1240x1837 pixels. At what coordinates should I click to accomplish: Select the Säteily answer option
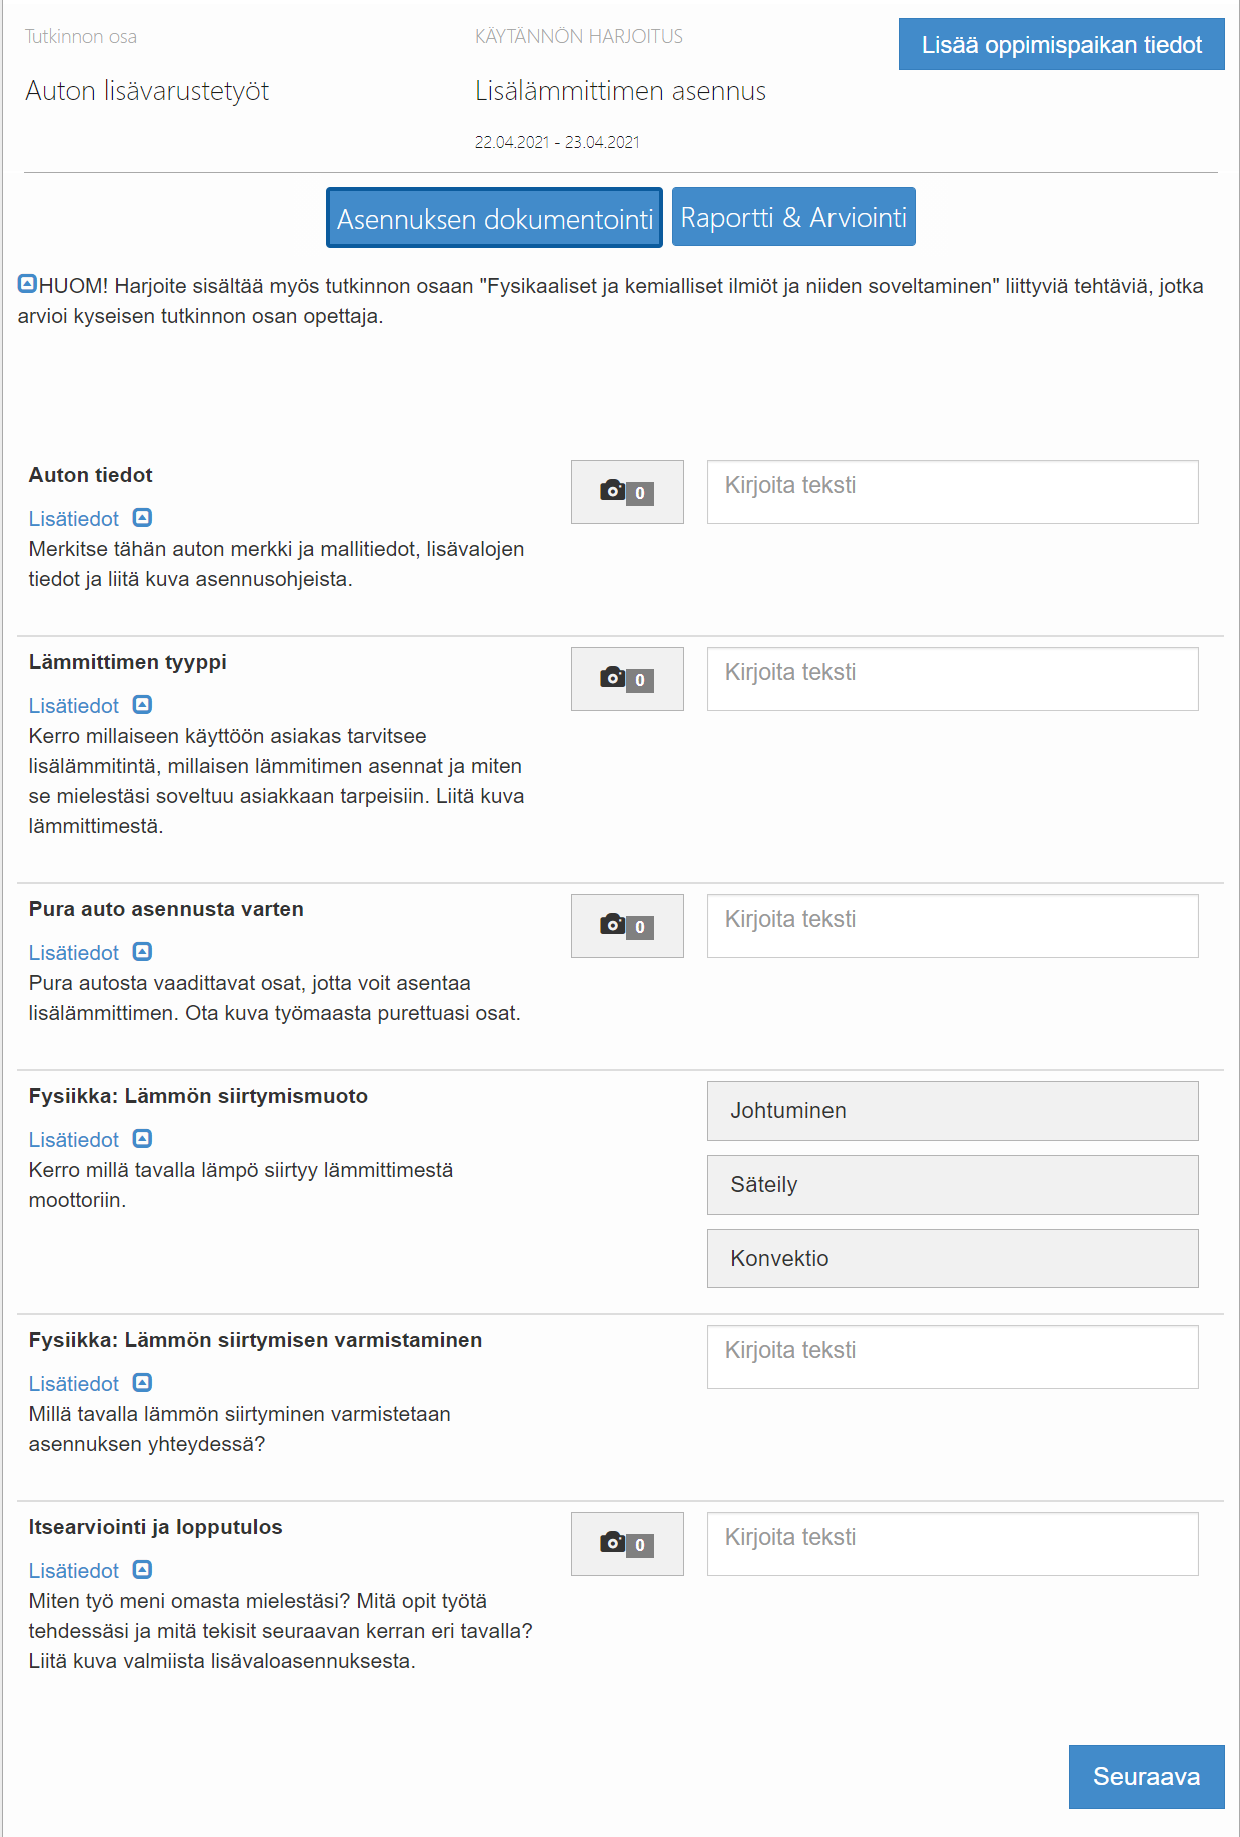[952, 1185]
